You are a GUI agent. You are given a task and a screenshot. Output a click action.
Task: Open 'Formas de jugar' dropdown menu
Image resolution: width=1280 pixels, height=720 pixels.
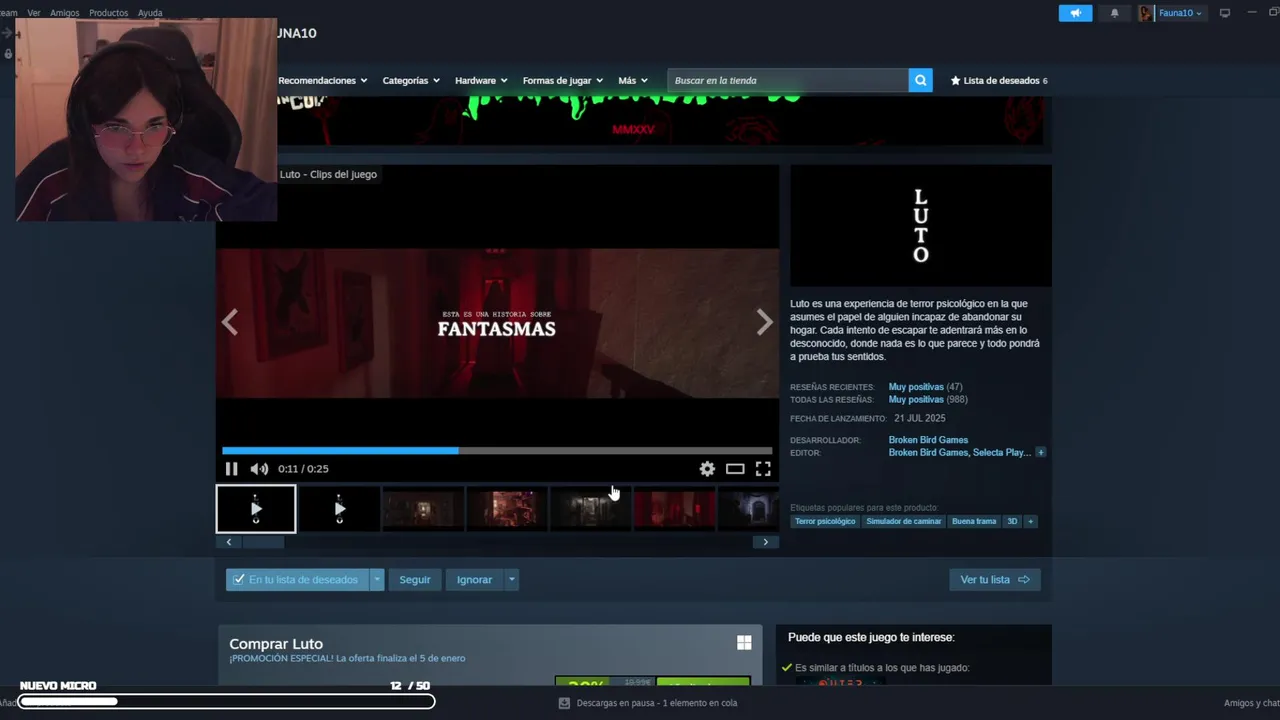[563, 80]
